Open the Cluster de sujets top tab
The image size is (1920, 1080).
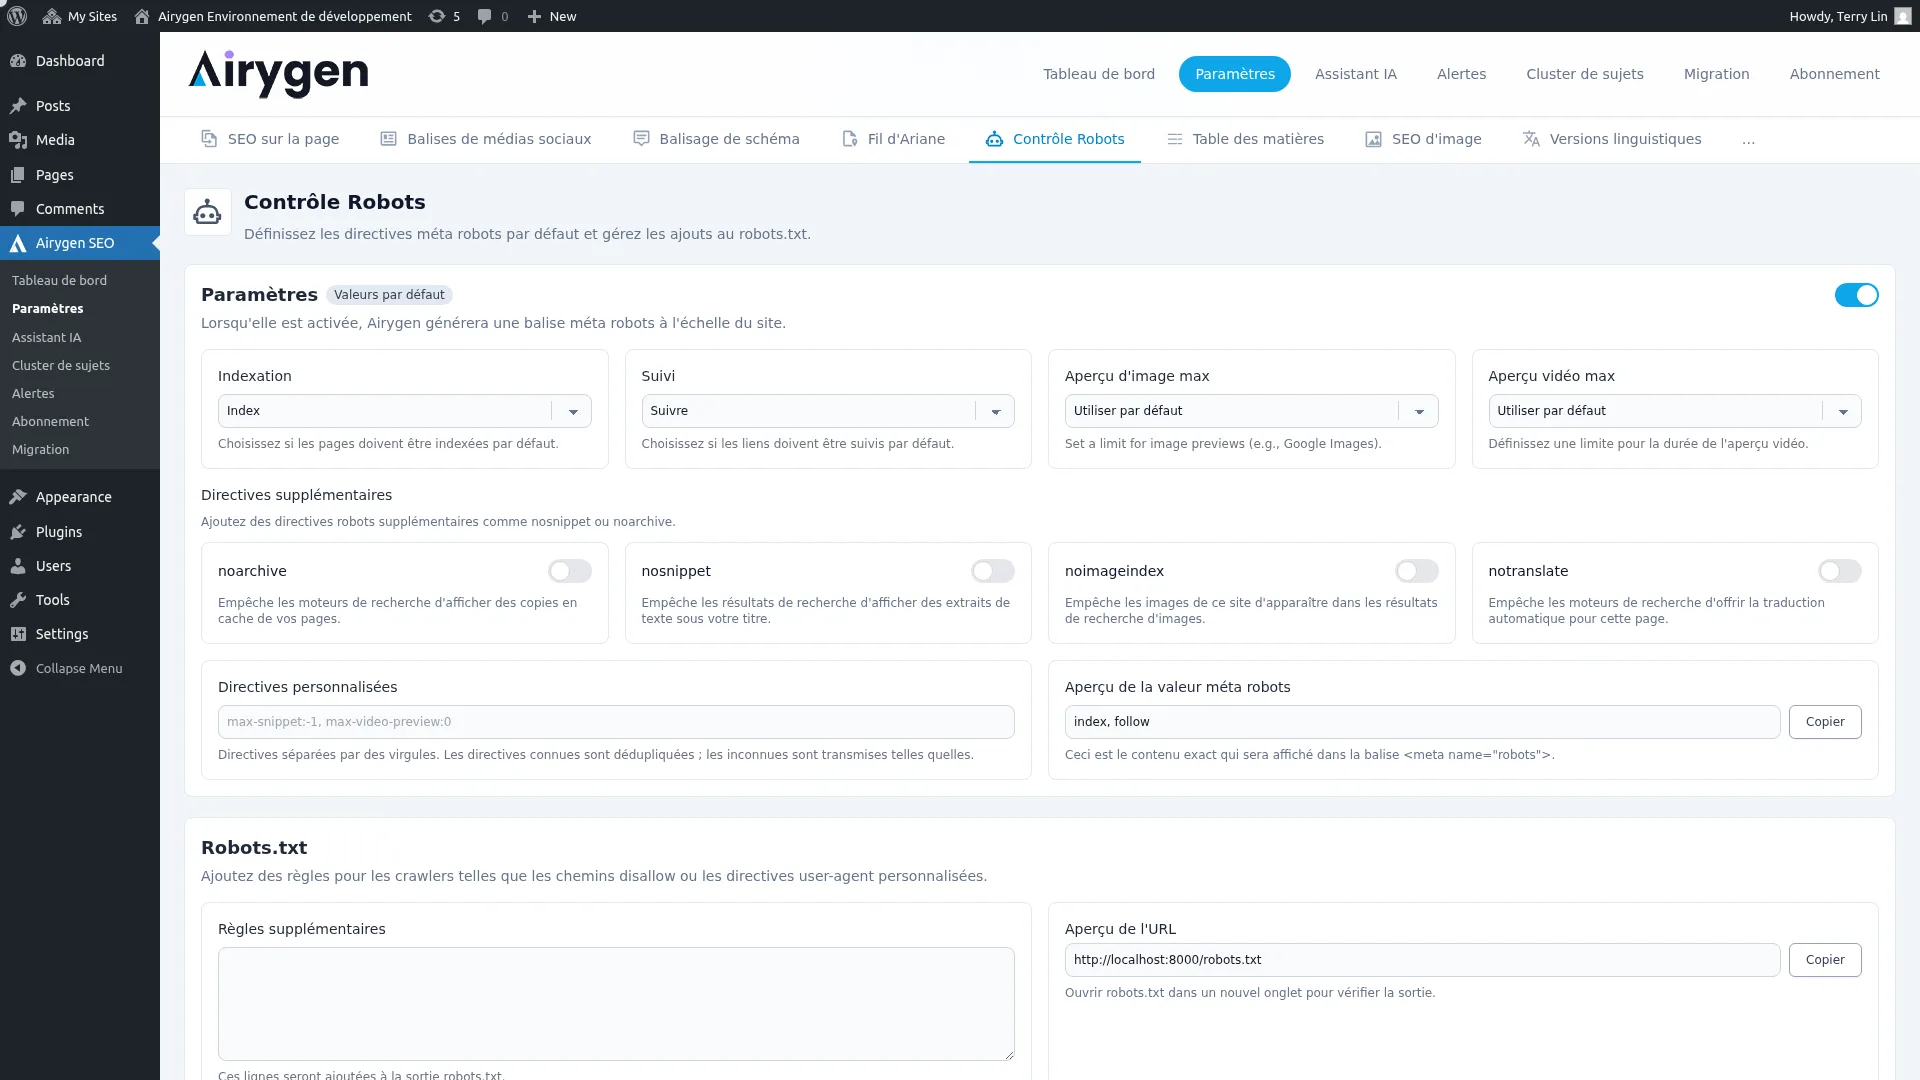[x=1585, y=74]
